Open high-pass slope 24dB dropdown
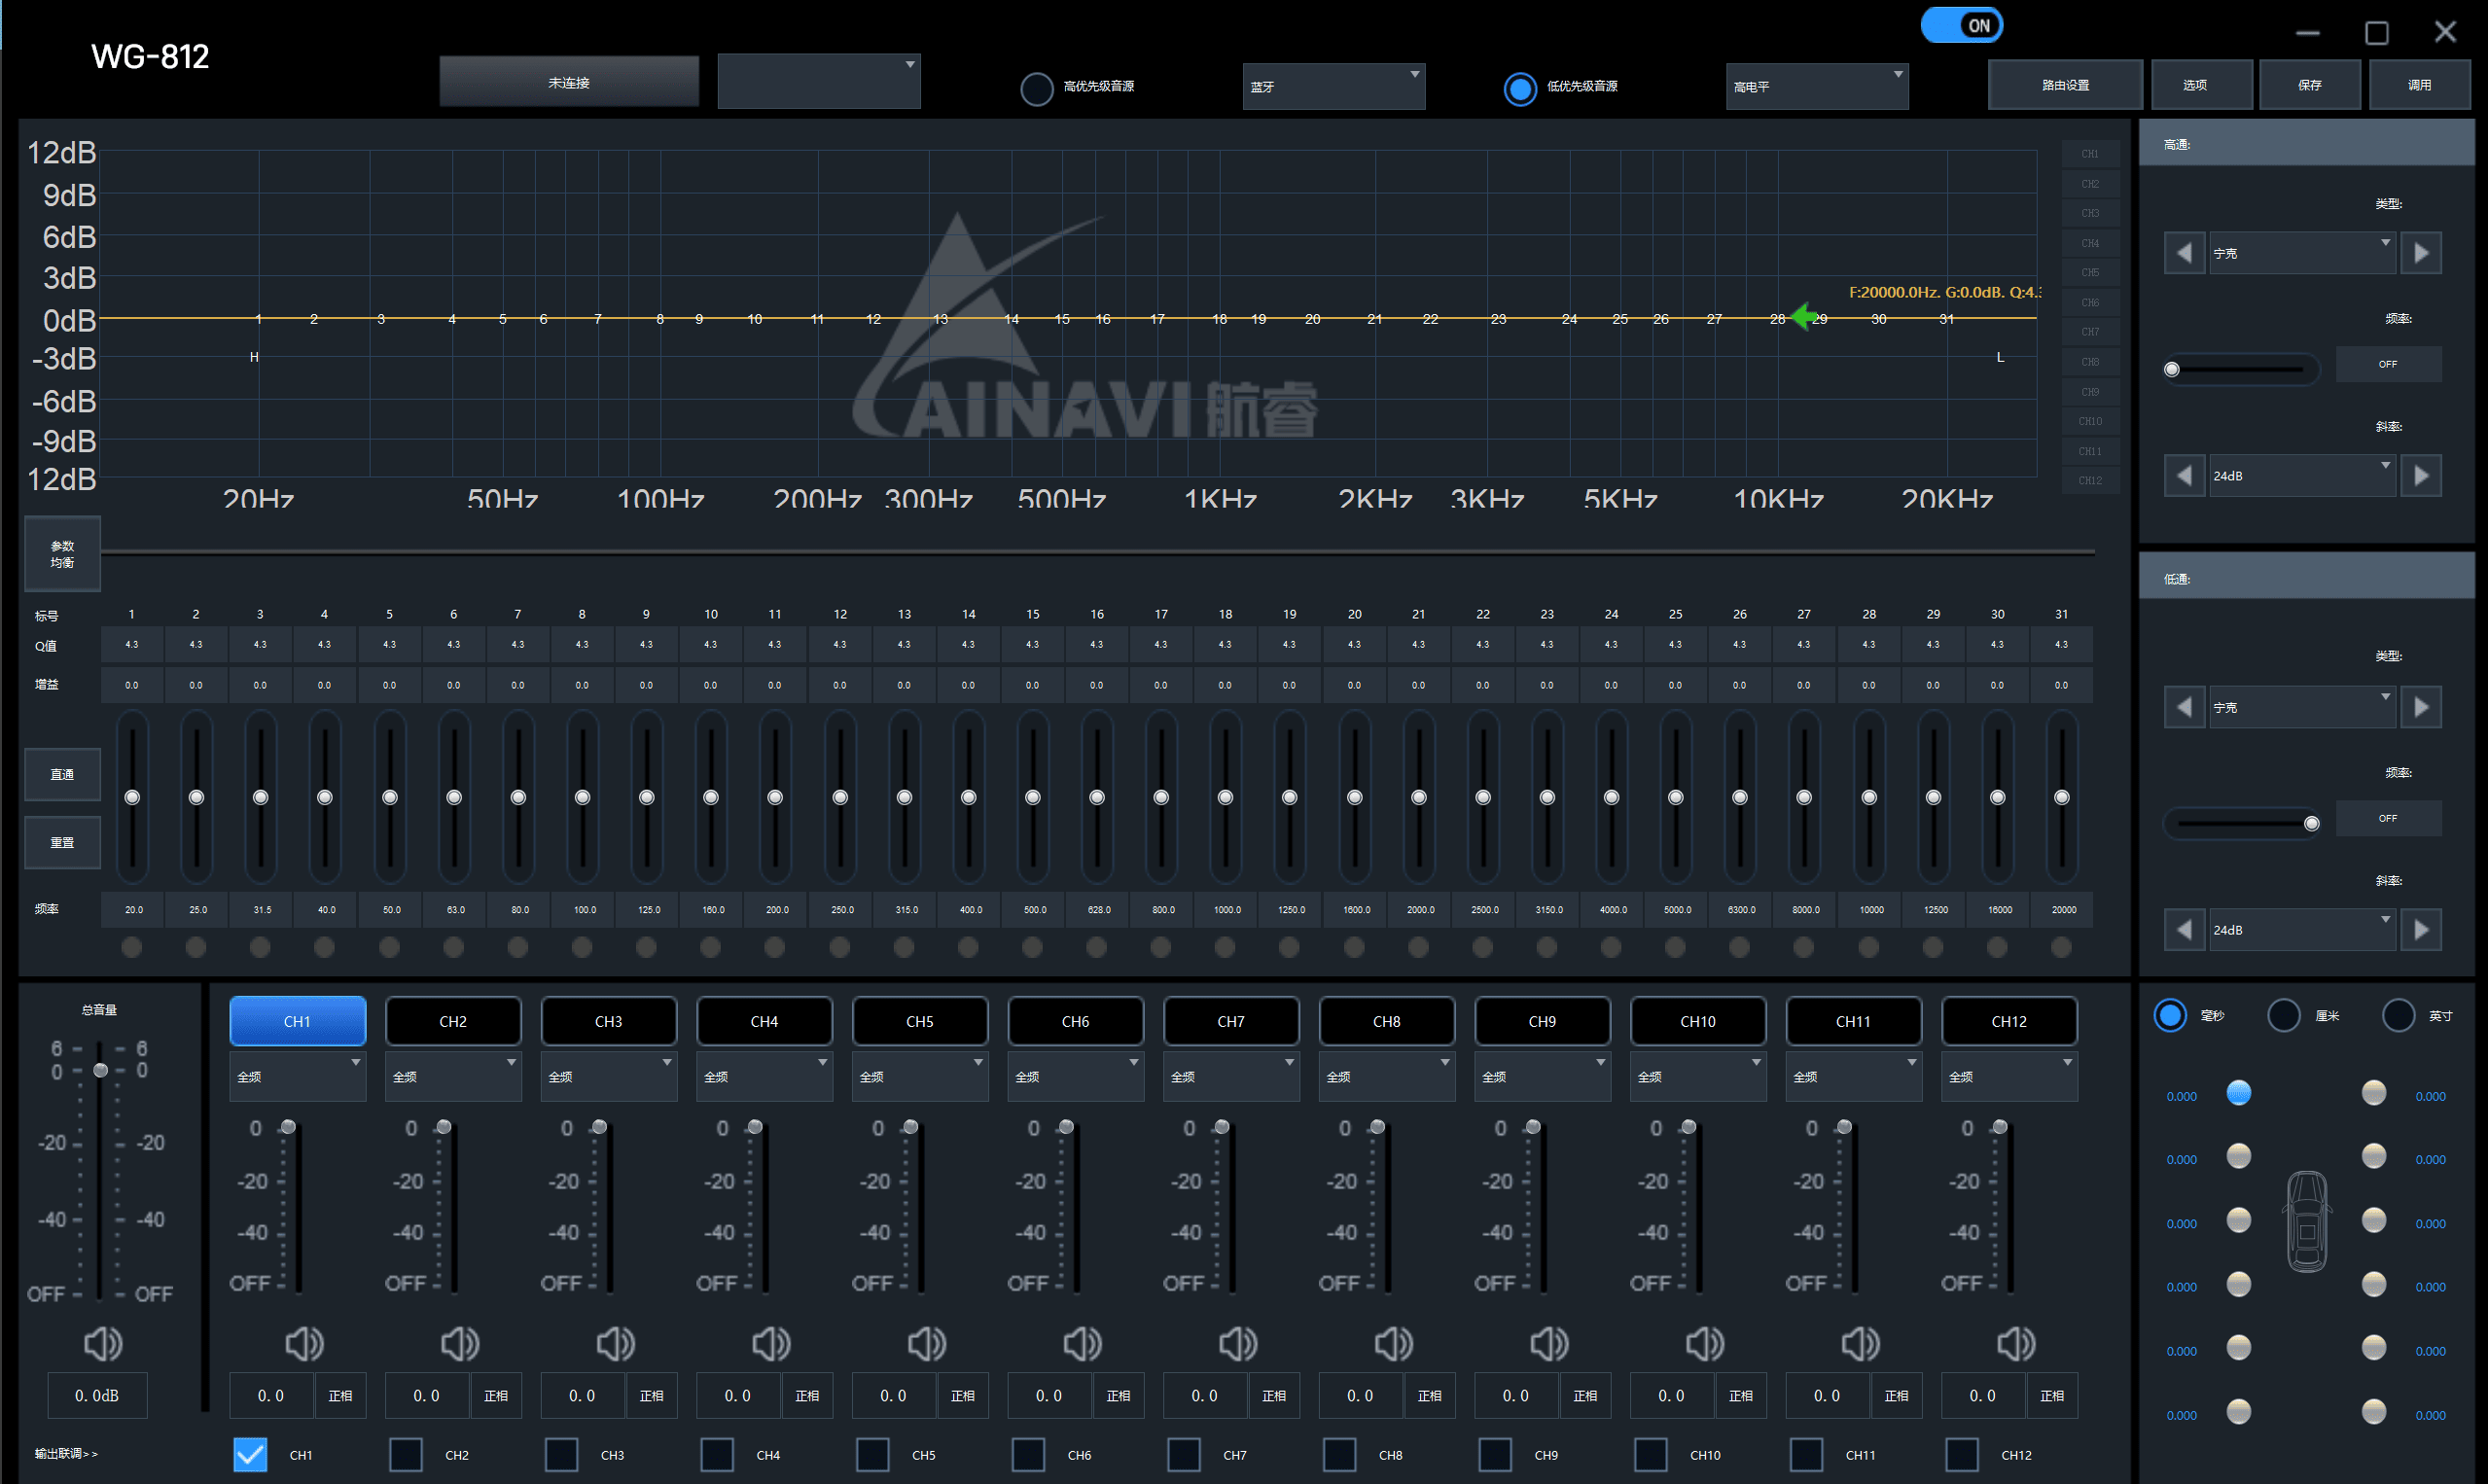Screen dimensions: 2488x1484 tap(2301, 476)
